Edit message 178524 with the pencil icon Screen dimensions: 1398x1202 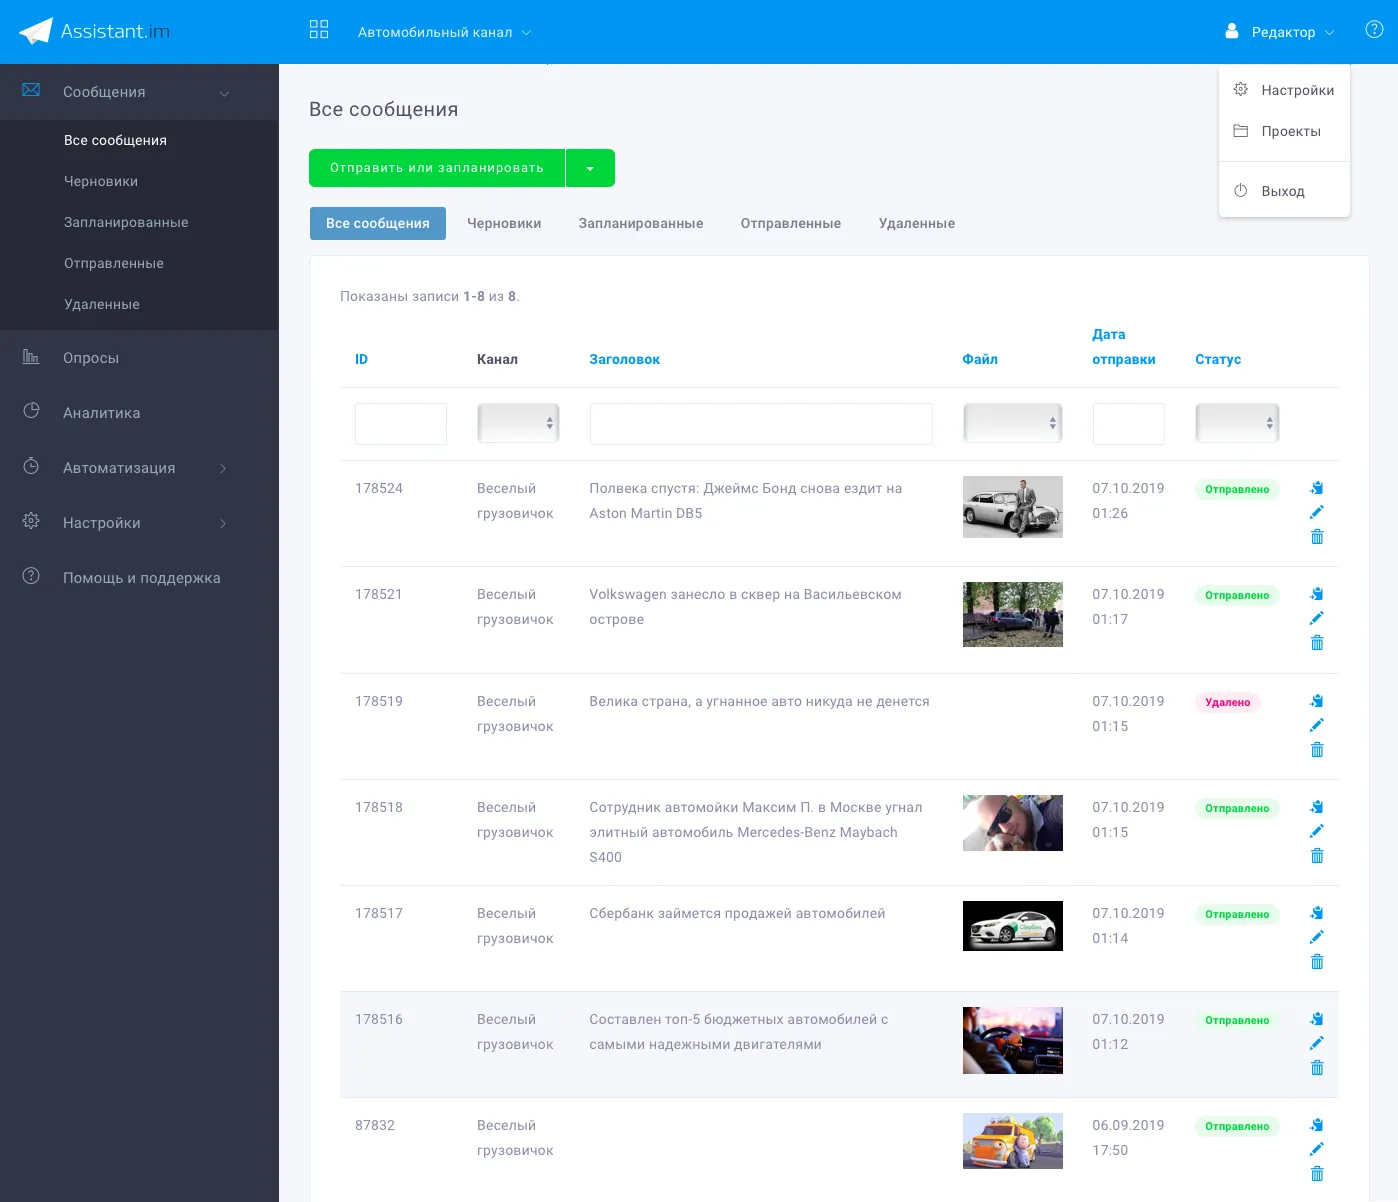(x=1317, y=512)
